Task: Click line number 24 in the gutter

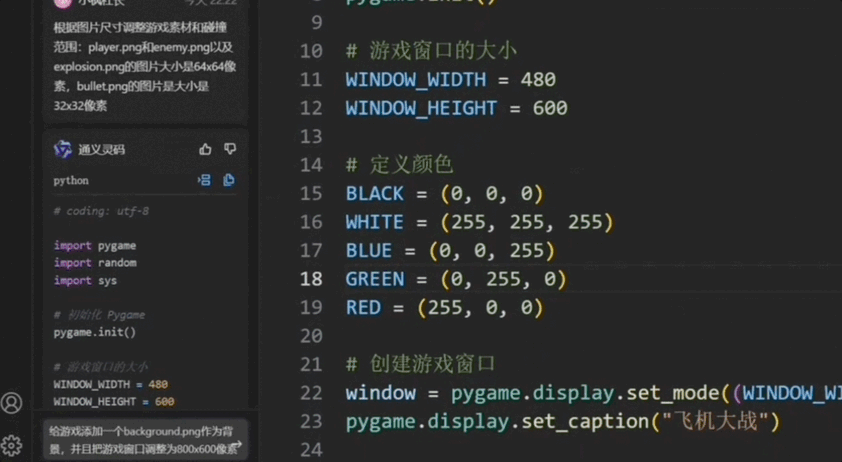Action: tap(311, 450)
